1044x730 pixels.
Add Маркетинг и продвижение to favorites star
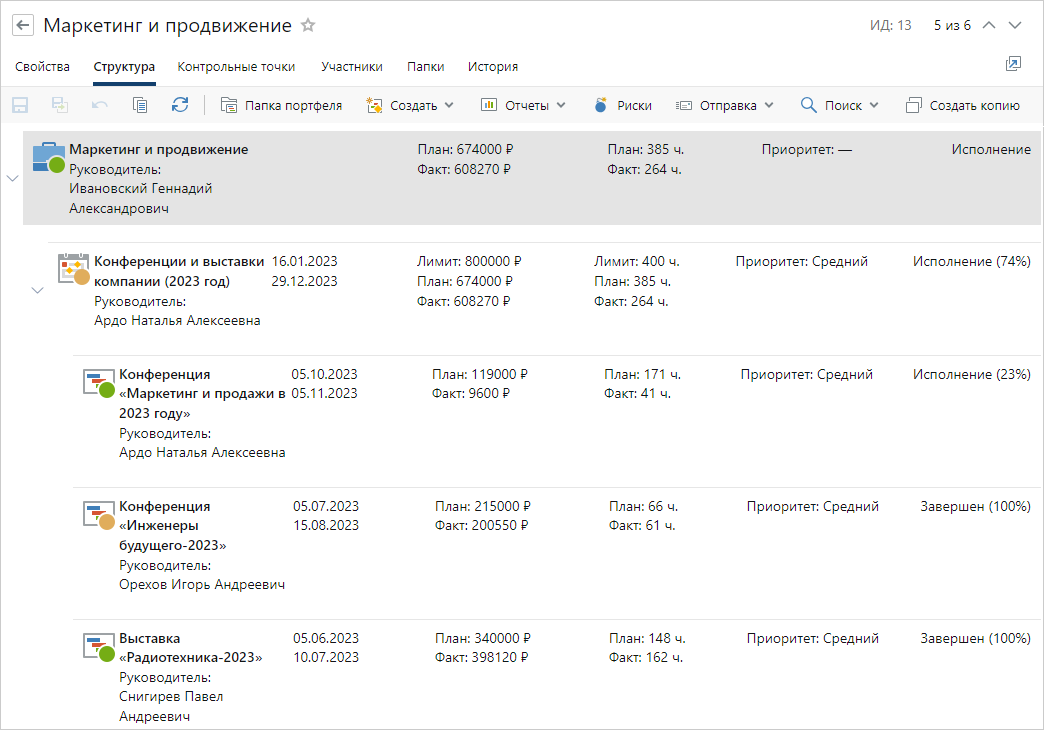pos(308,26)
